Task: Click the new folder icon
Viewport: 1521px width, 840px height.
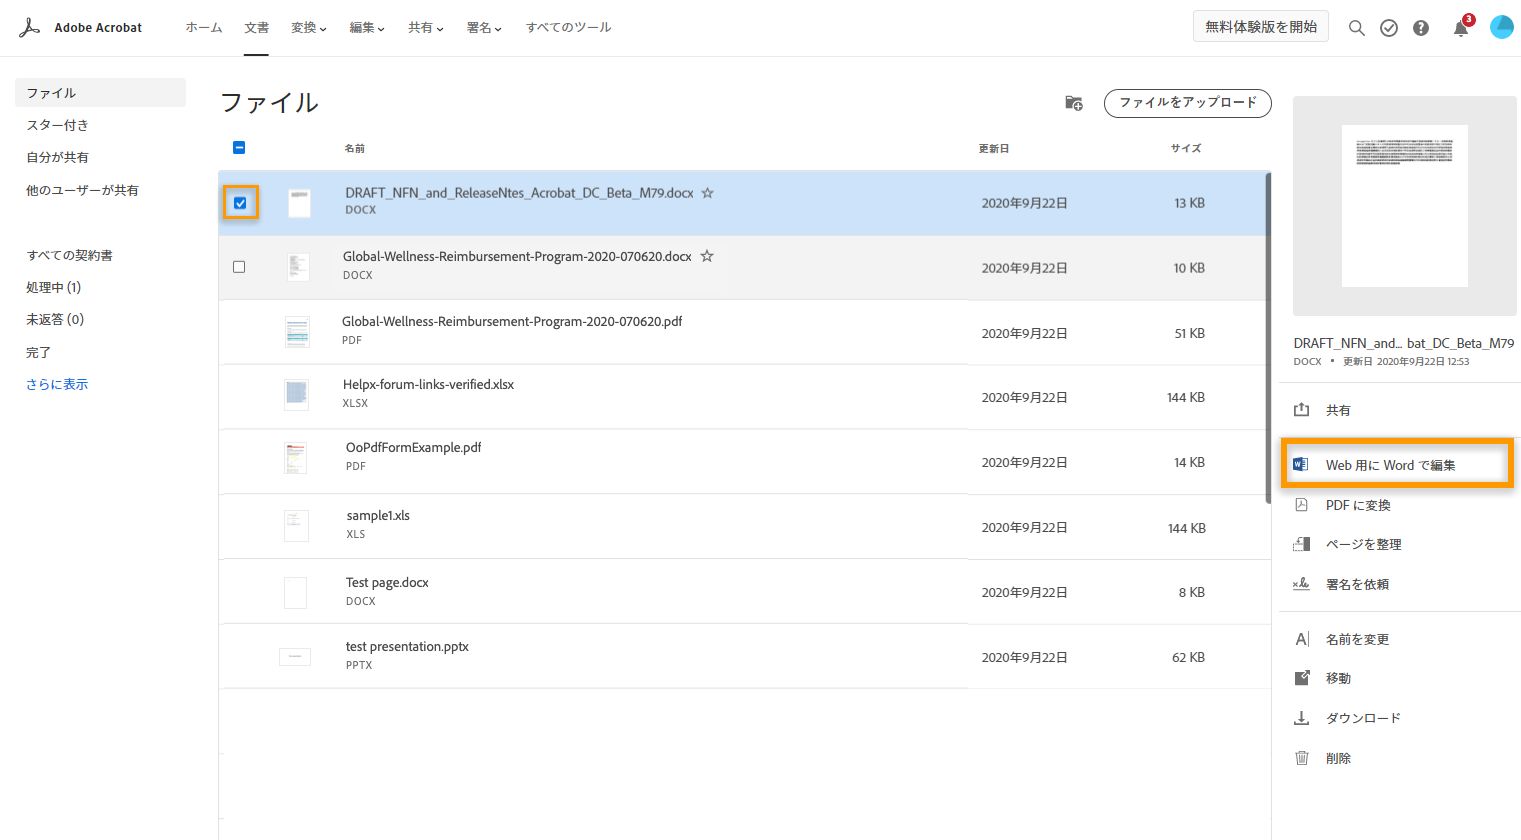Action: click(x=1074, y=103)
